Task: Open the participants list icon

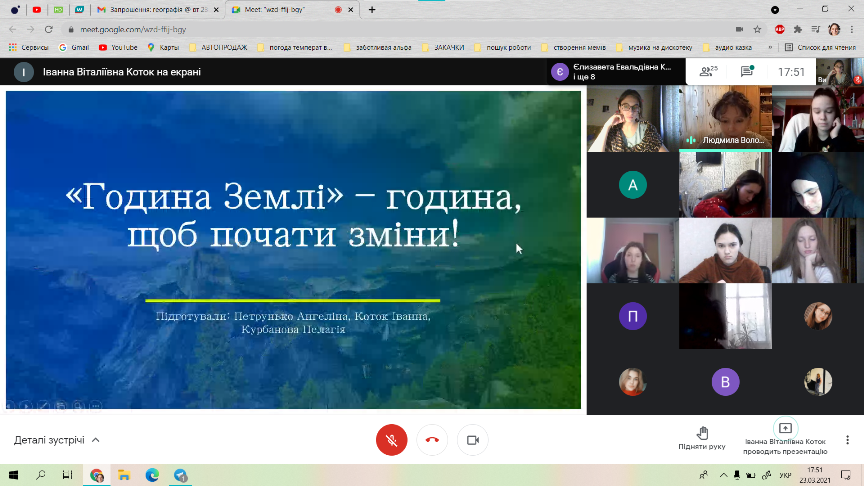Action: pos(709,72)
